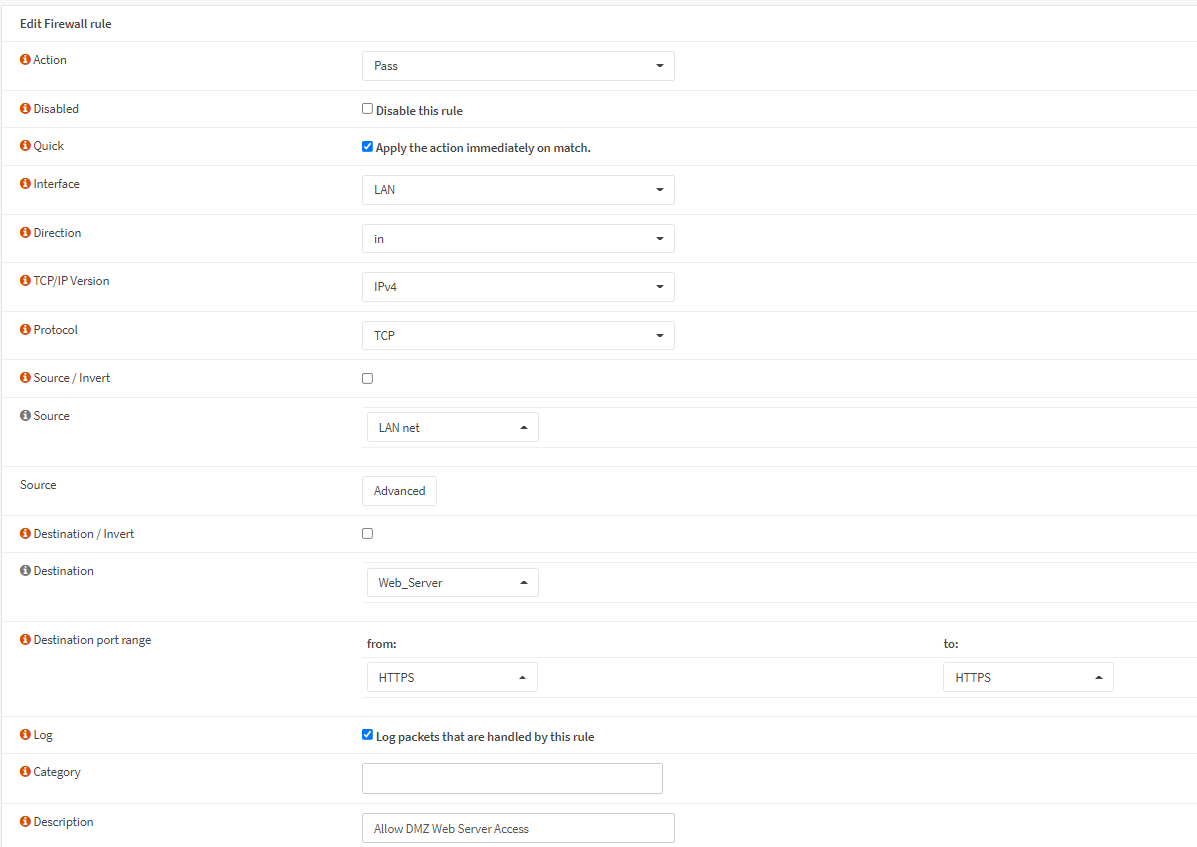Image resolution: width=1197 pixels, height=847 pixels.
Task: Click the Destination port range label
Action: [92, 640]
